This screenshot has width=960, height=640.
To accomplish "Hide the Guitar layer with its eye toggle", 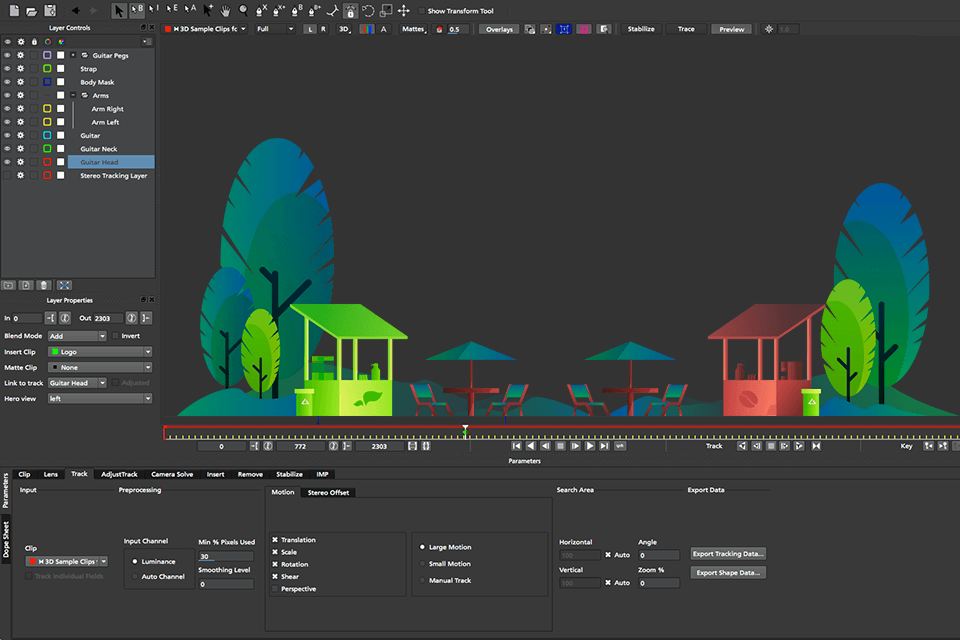I will click(x=7, y=135).
